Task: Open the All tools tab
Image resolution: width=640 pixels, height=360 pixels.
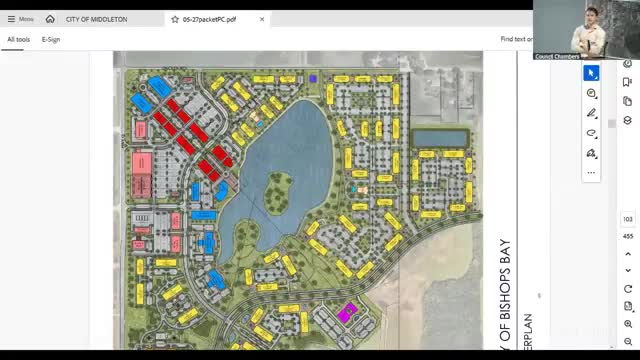Action: click(x=18, y=40)
